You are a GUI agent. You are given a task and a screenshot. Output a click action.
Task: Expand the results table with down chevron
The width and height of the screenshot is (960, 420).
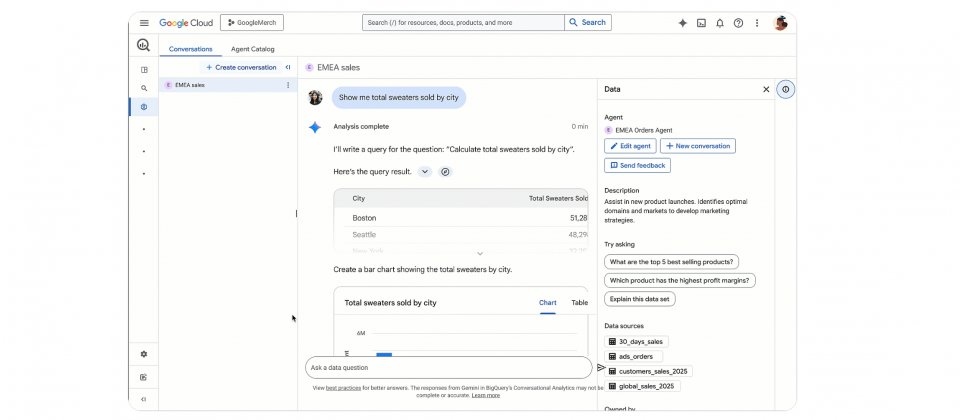(480, 254)
